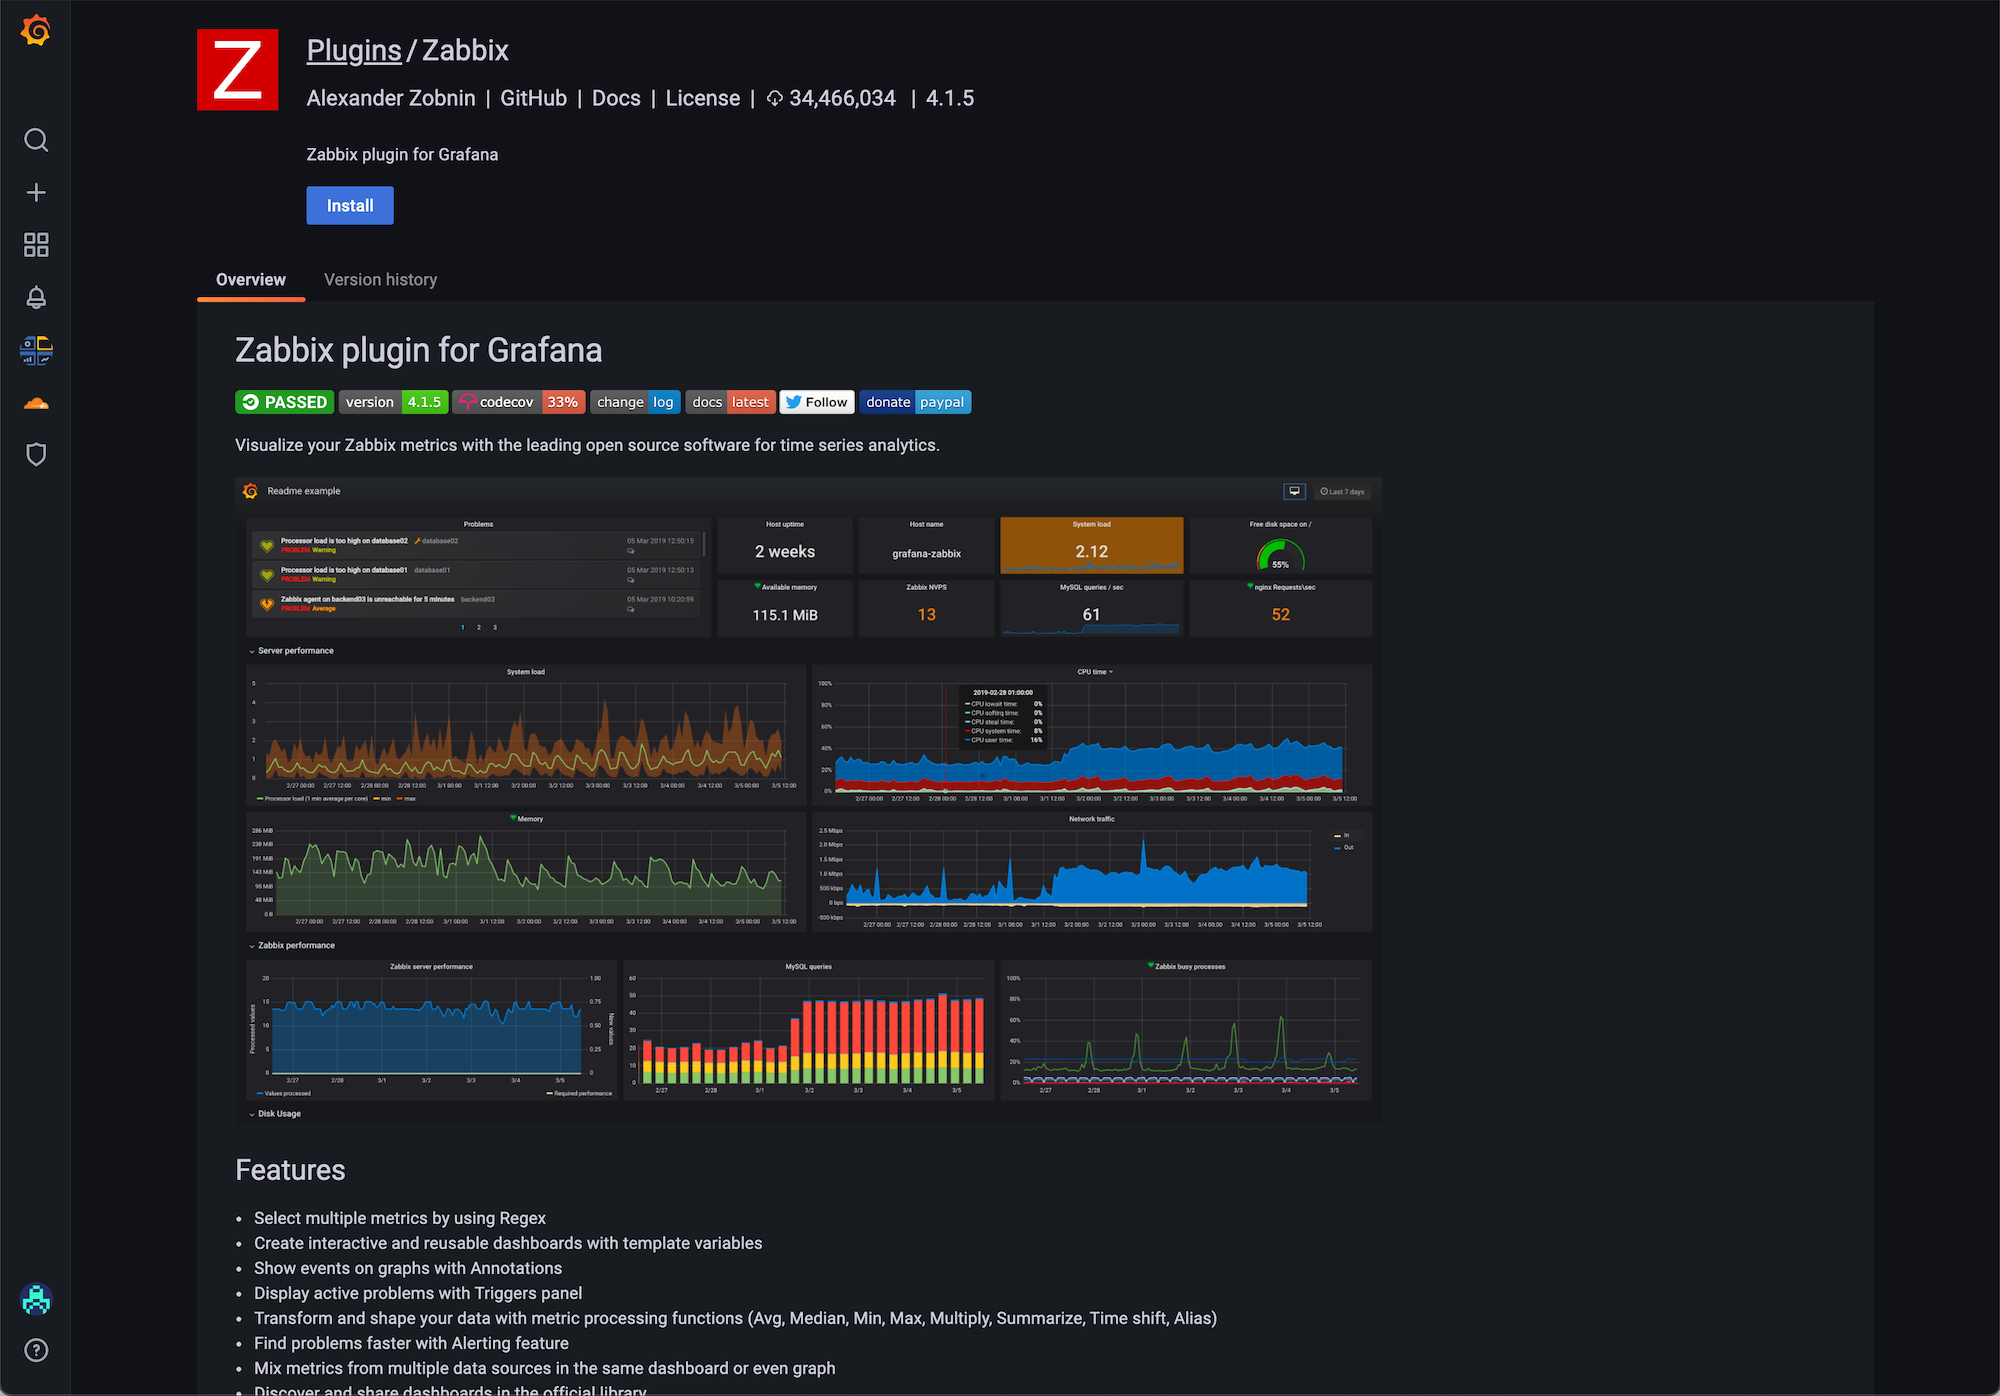Open the GitHub link
Image resolution: width=2000 pixels, height=1396 pixels.
click(533, 98)
